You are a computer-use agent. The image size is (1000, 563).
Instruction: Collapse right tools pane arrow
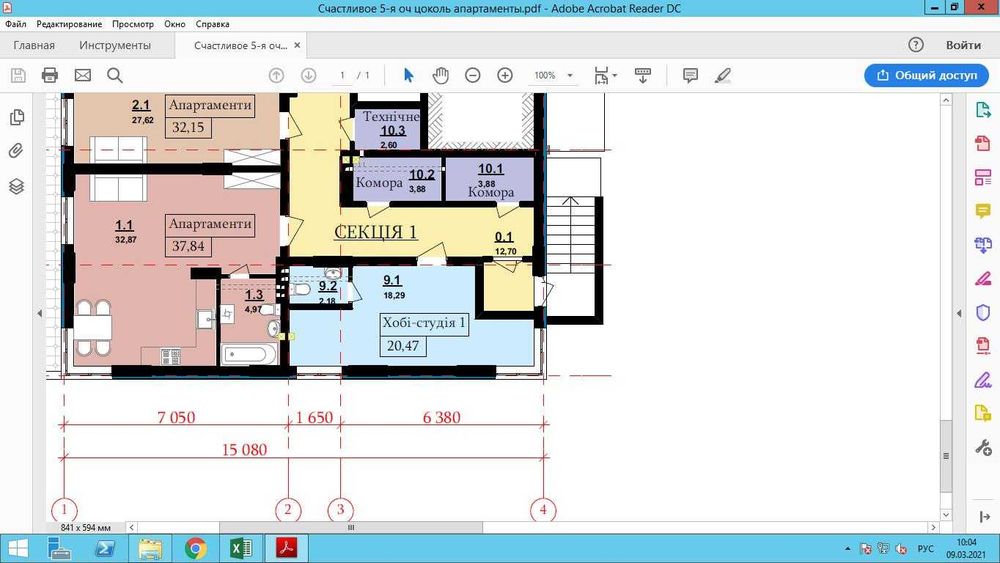(x=959, y=313)
